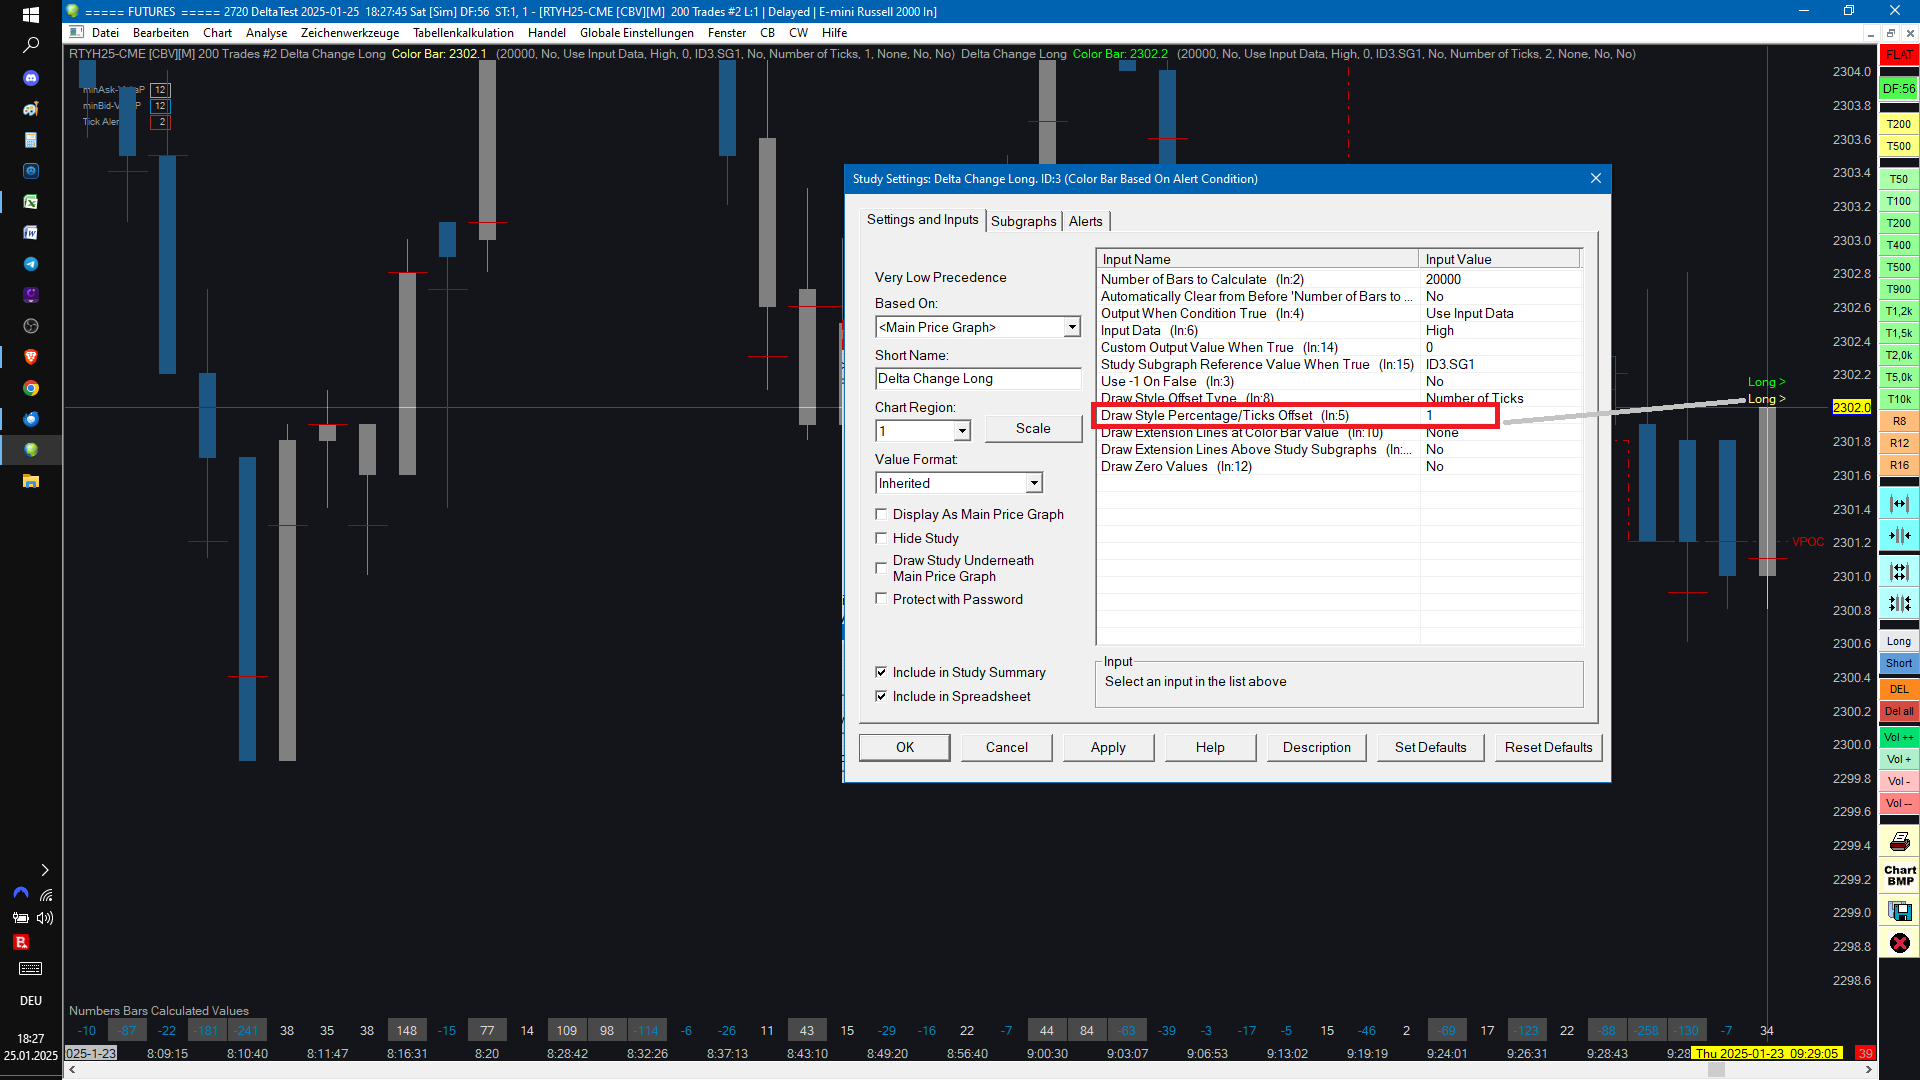Click the Short Name input field
Image resolution: width=1920 pixels, height=1080 pixels.
[977, 378]
